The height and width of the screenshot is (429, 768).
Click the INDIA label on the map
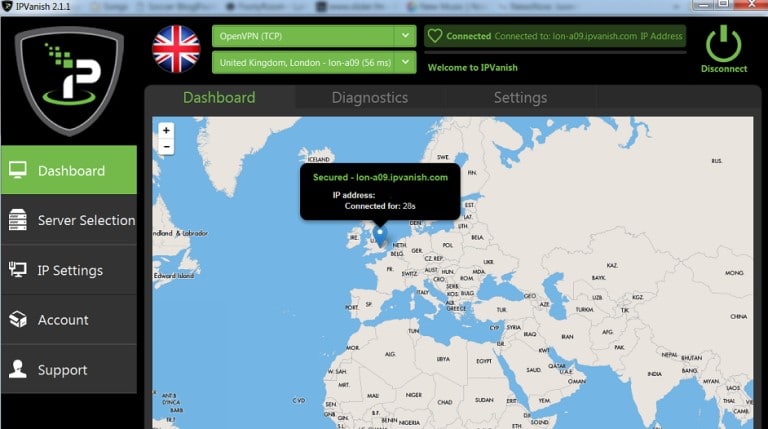(x=654, y=374)
